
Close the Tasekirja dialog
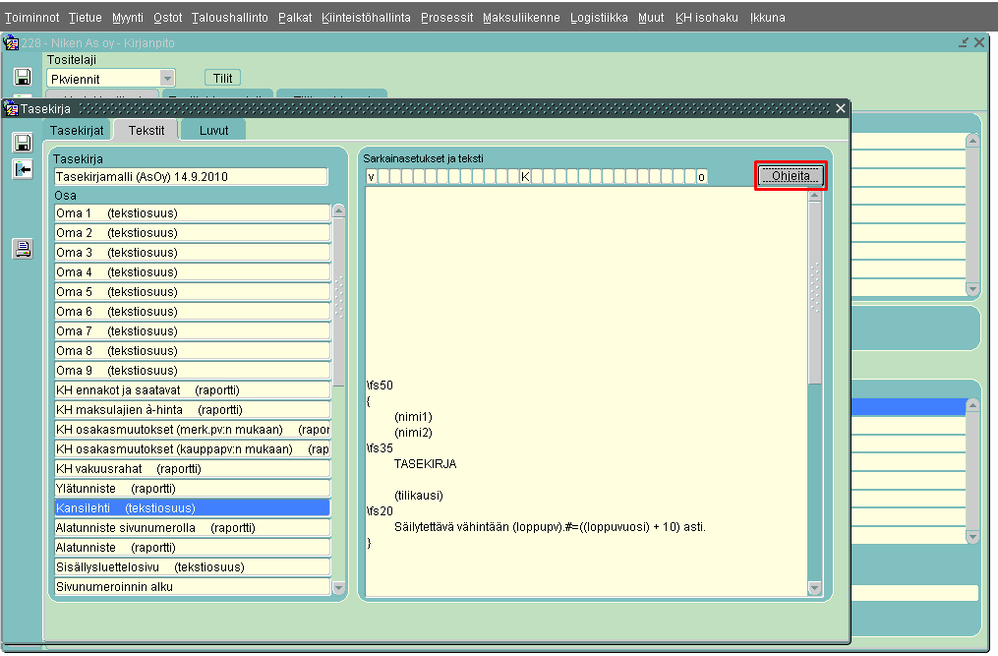pos(840,109)
